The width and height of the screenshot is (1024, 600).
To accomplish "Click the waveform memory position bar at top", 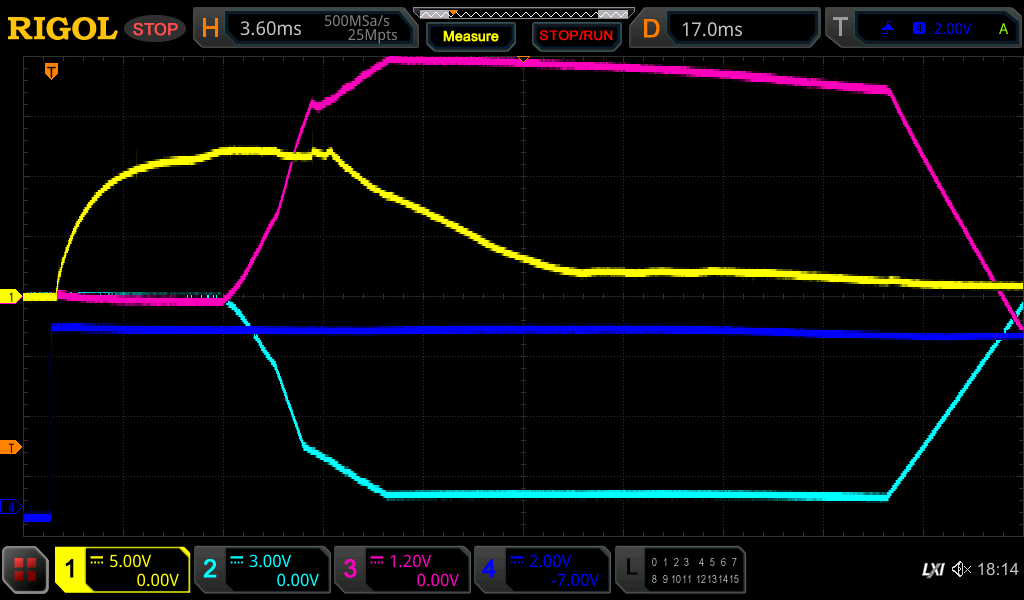I will point(523,14).
